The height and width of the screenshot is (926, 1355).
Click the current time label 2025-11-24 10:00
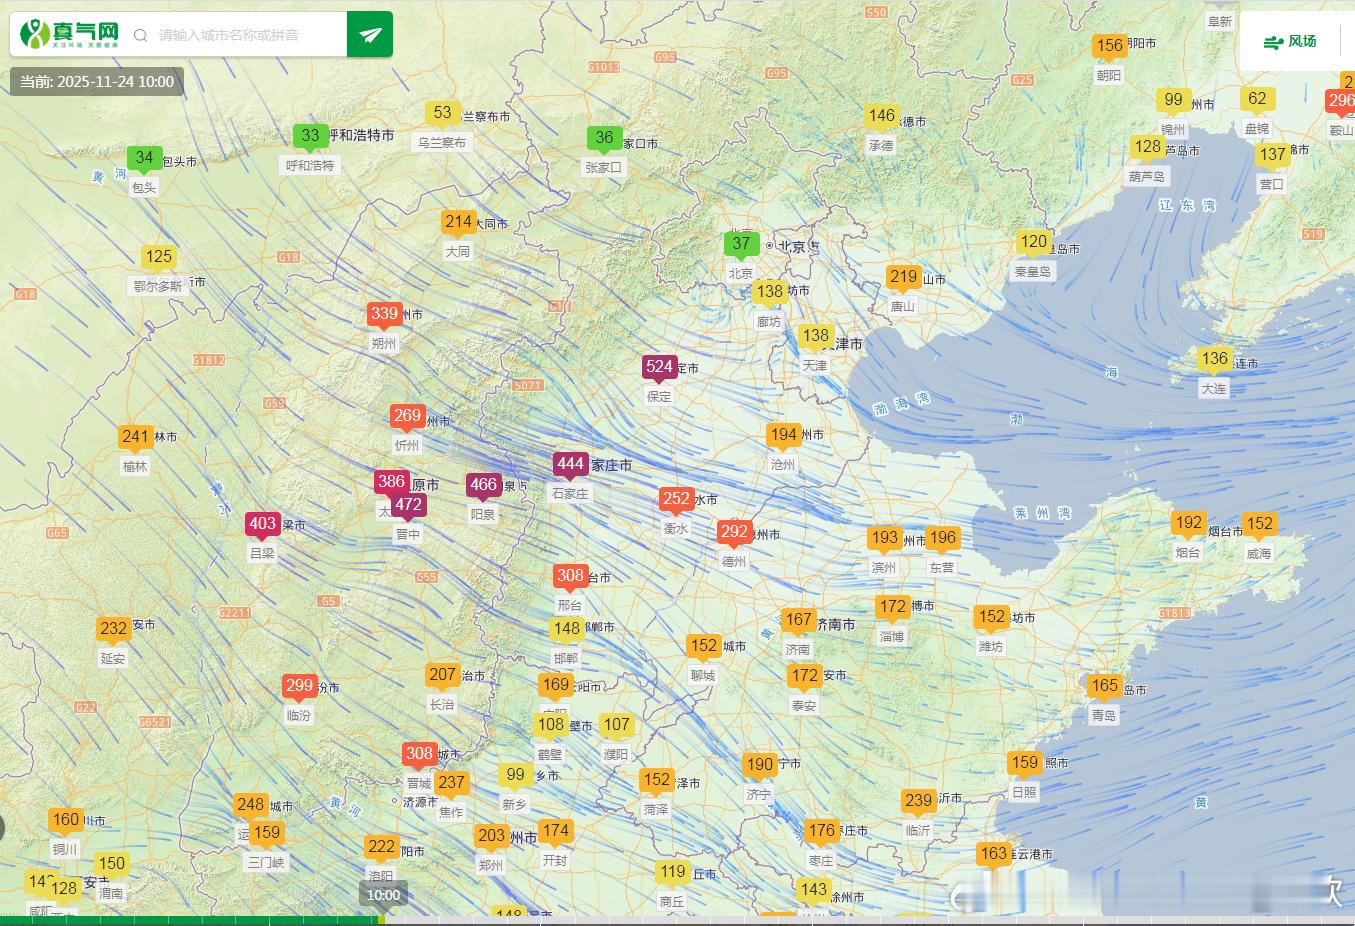click(x=97, y=82)
